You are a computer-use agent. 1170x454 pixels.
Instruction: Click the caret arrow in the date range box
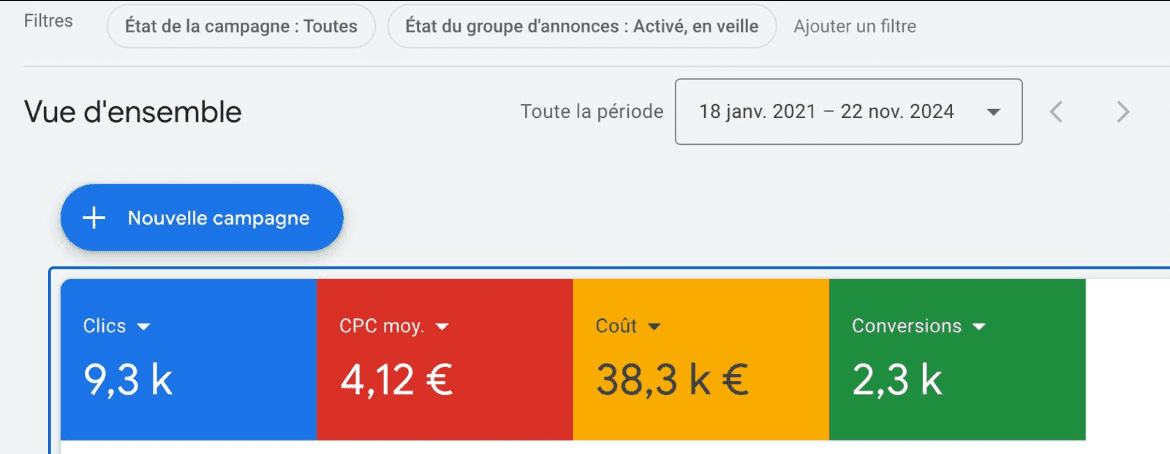pyautogui.click(x=993, y=112)
